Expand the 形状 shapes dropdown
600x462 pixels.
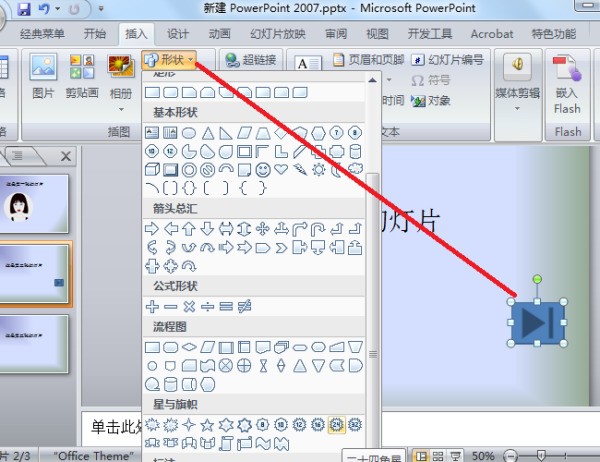point(168,60)
